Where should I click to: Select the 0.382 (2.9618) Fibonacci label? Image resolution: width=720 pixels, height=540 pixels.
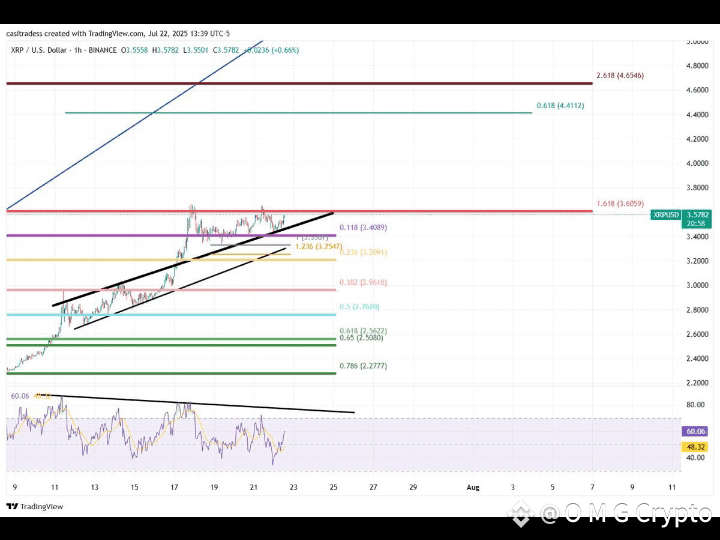point(363,282)
